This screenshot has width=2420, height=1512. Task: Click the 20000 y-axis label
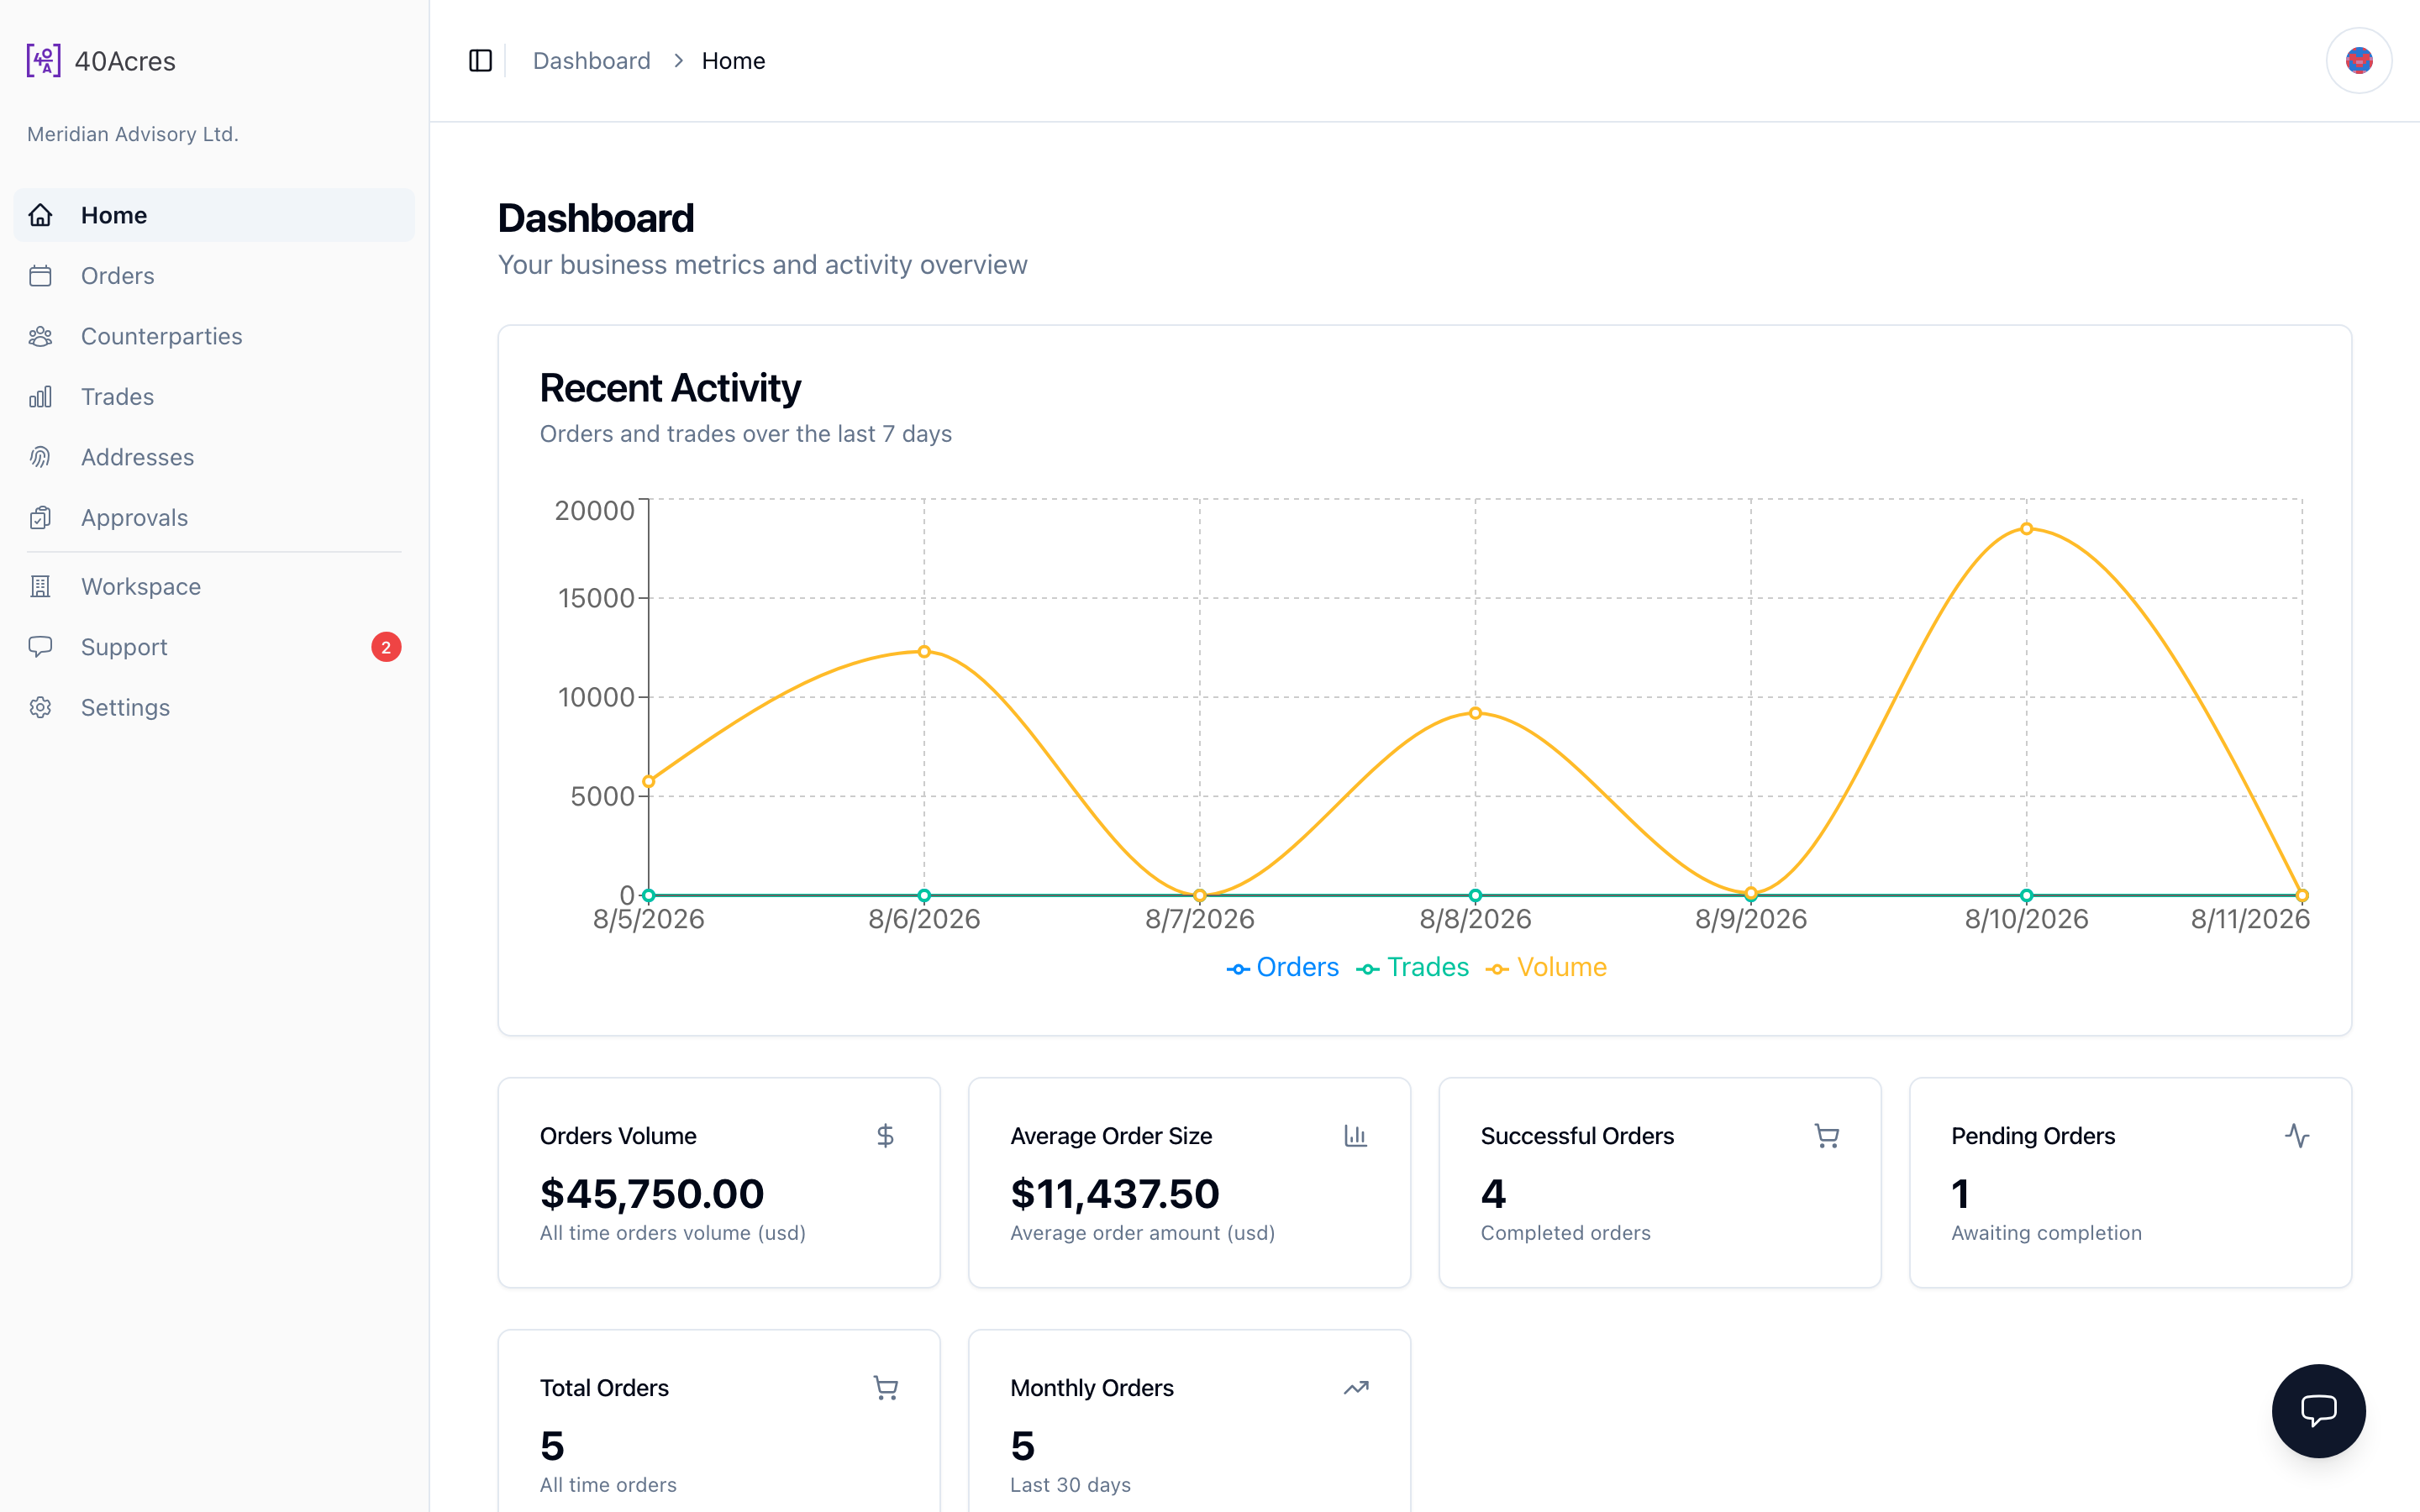point(595,510)
